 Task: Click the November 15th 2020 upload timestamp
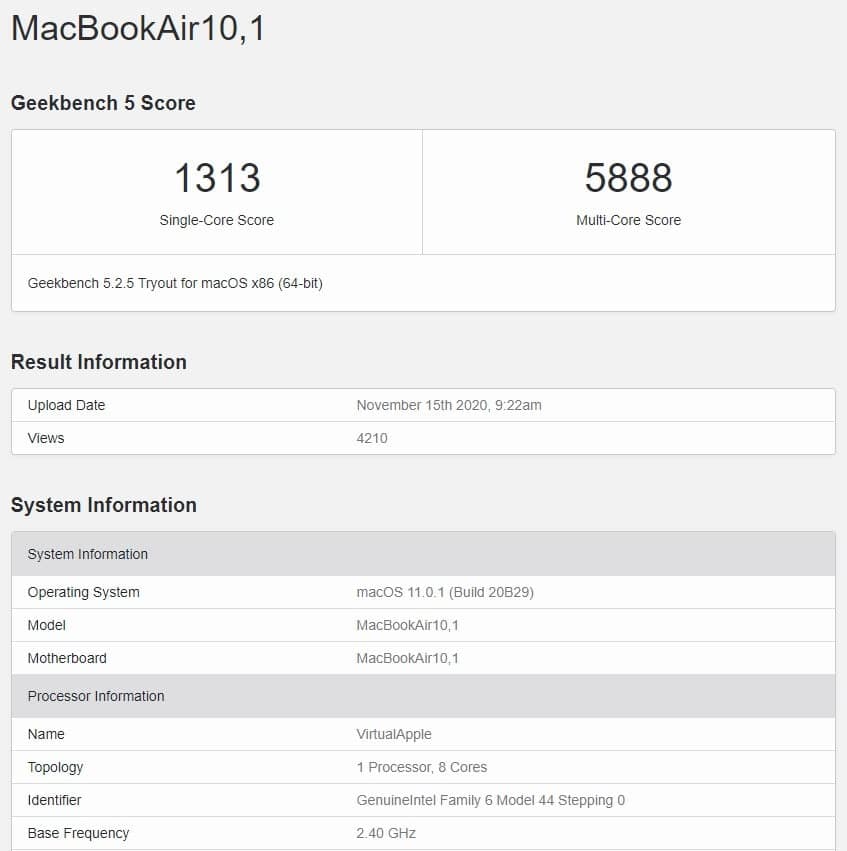coord(449,405)
